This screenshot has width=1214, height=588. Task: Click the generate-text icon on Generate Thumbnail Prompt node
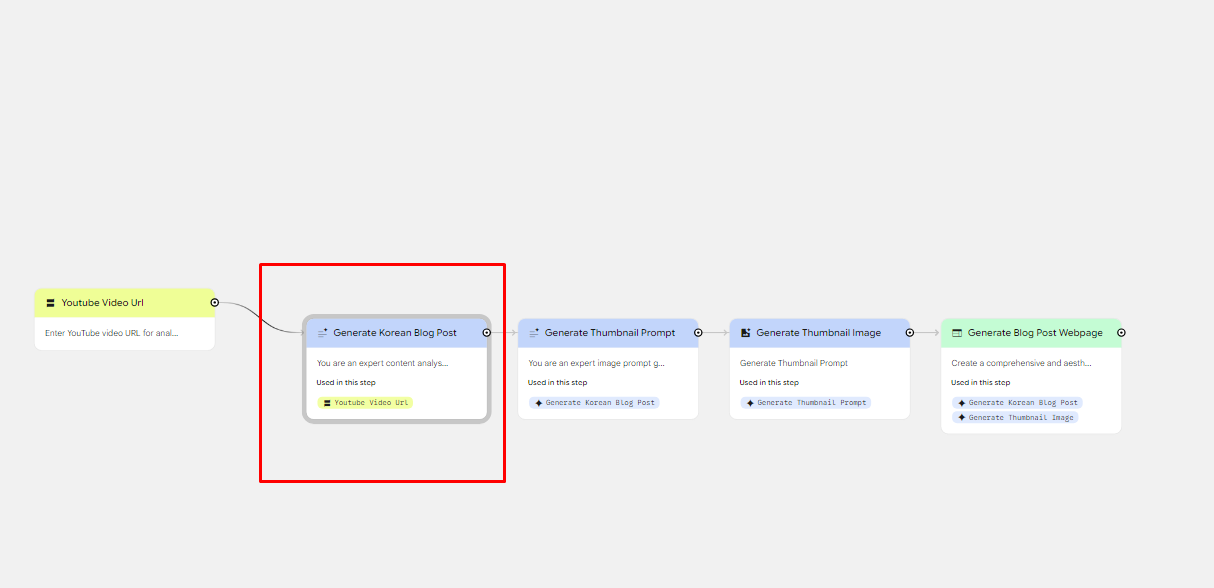coord(534,333)
